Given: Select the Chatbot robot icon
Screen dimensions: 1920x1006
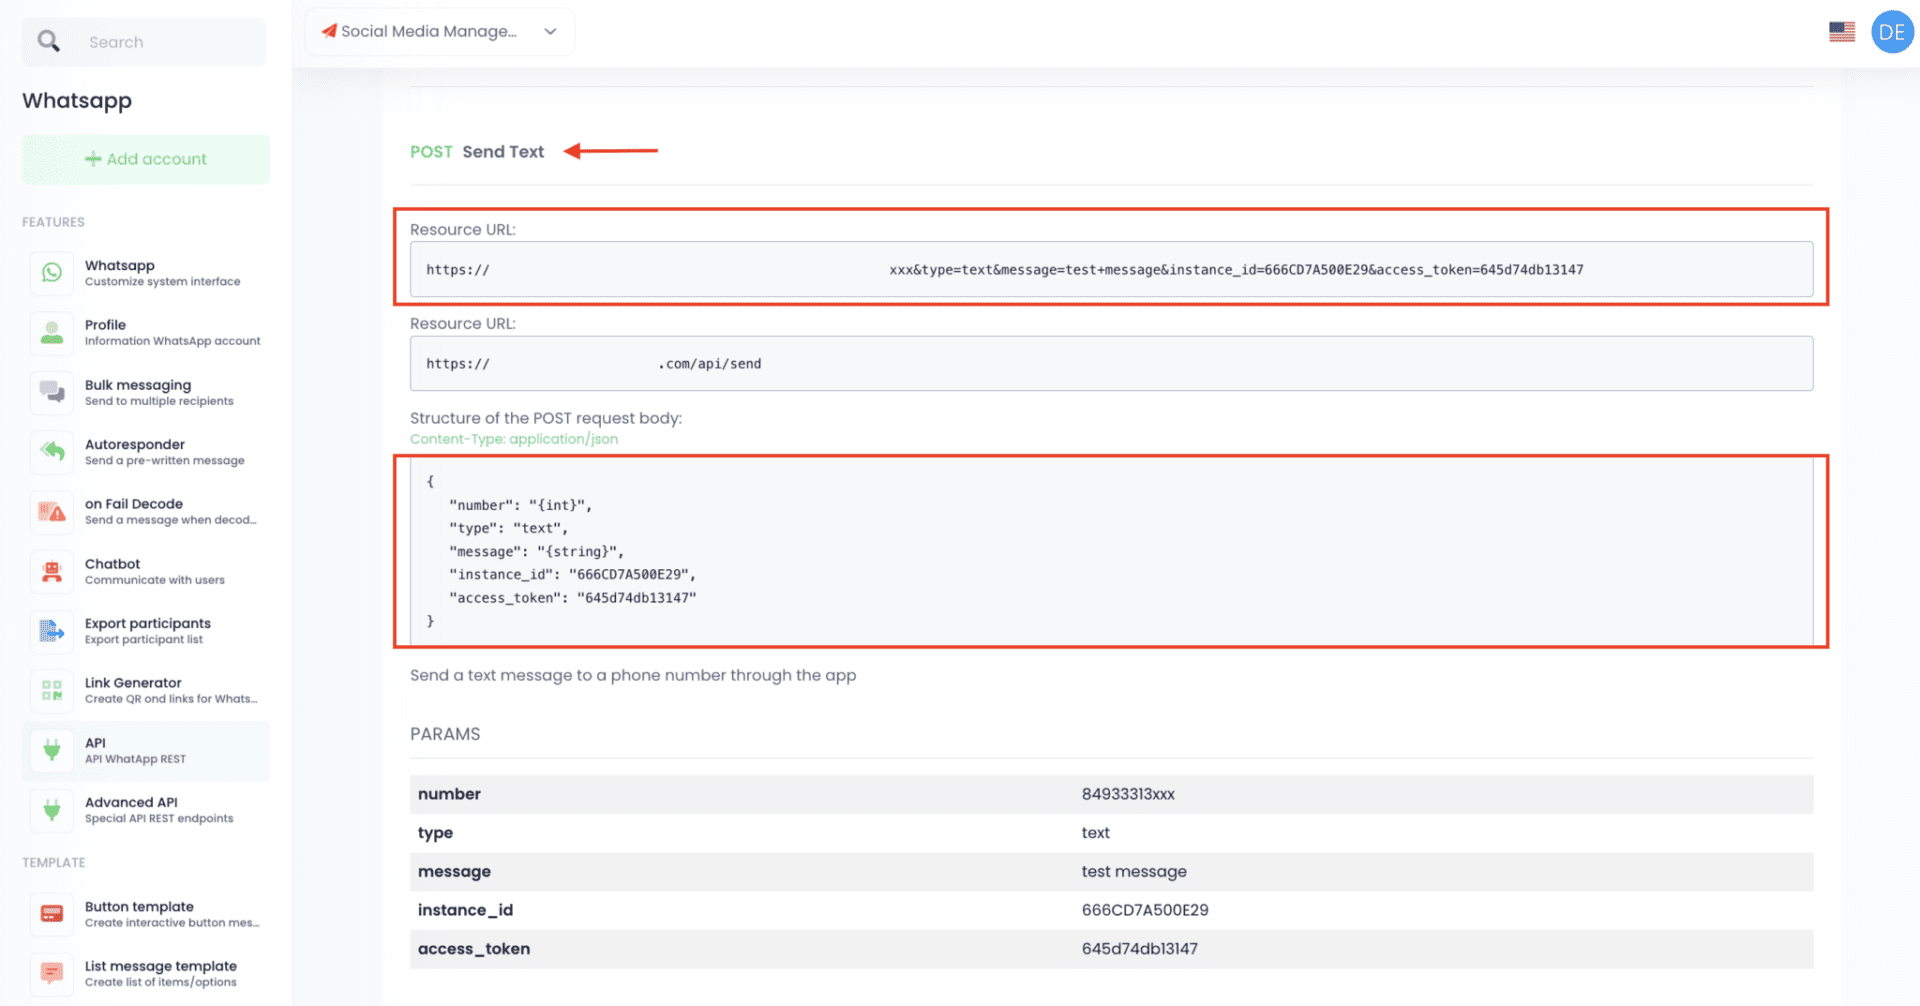Looking at the screenshot, I should [52, 571].
